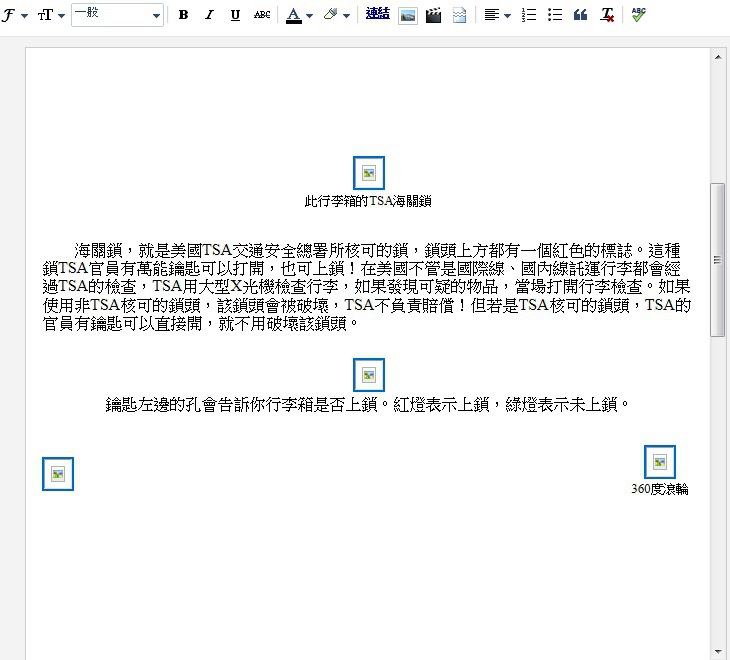The width and height of the screenshot is (730, 660).
Task: Toggle underline formatting
Action: 236,15
